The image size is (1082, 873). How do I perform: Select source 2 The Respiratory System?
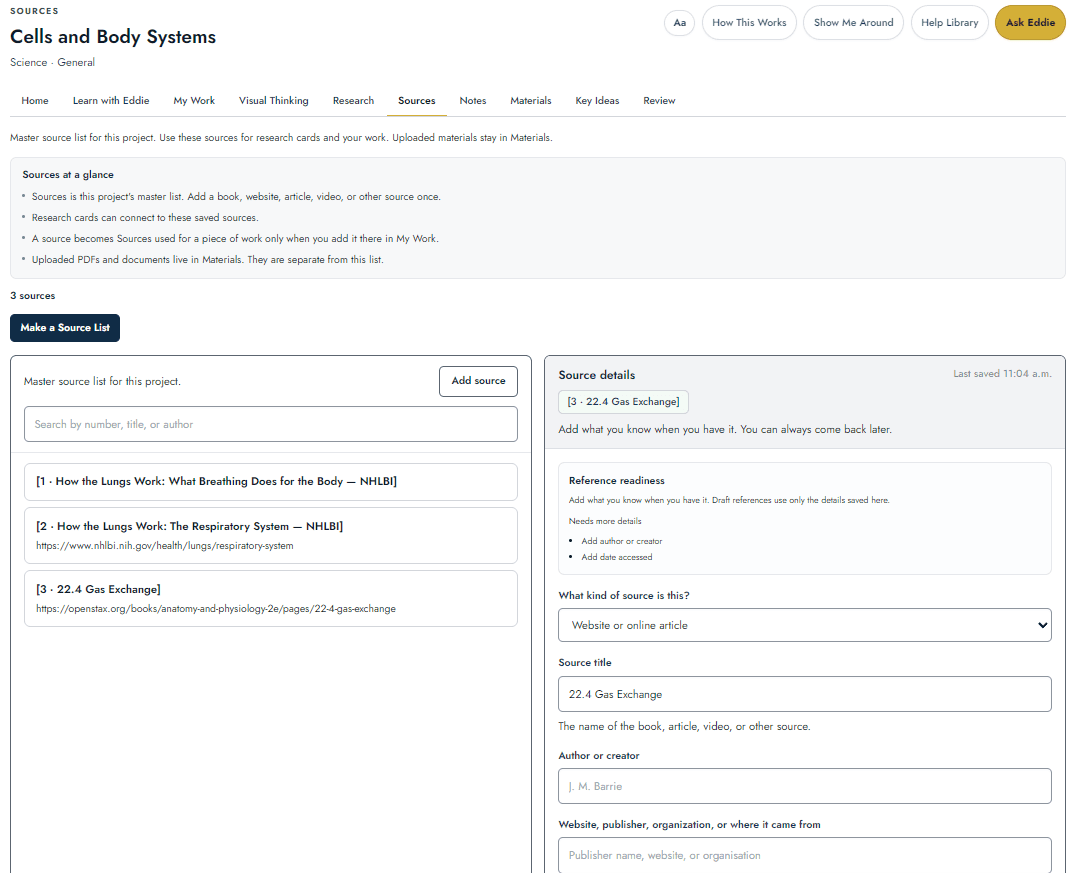270,536
